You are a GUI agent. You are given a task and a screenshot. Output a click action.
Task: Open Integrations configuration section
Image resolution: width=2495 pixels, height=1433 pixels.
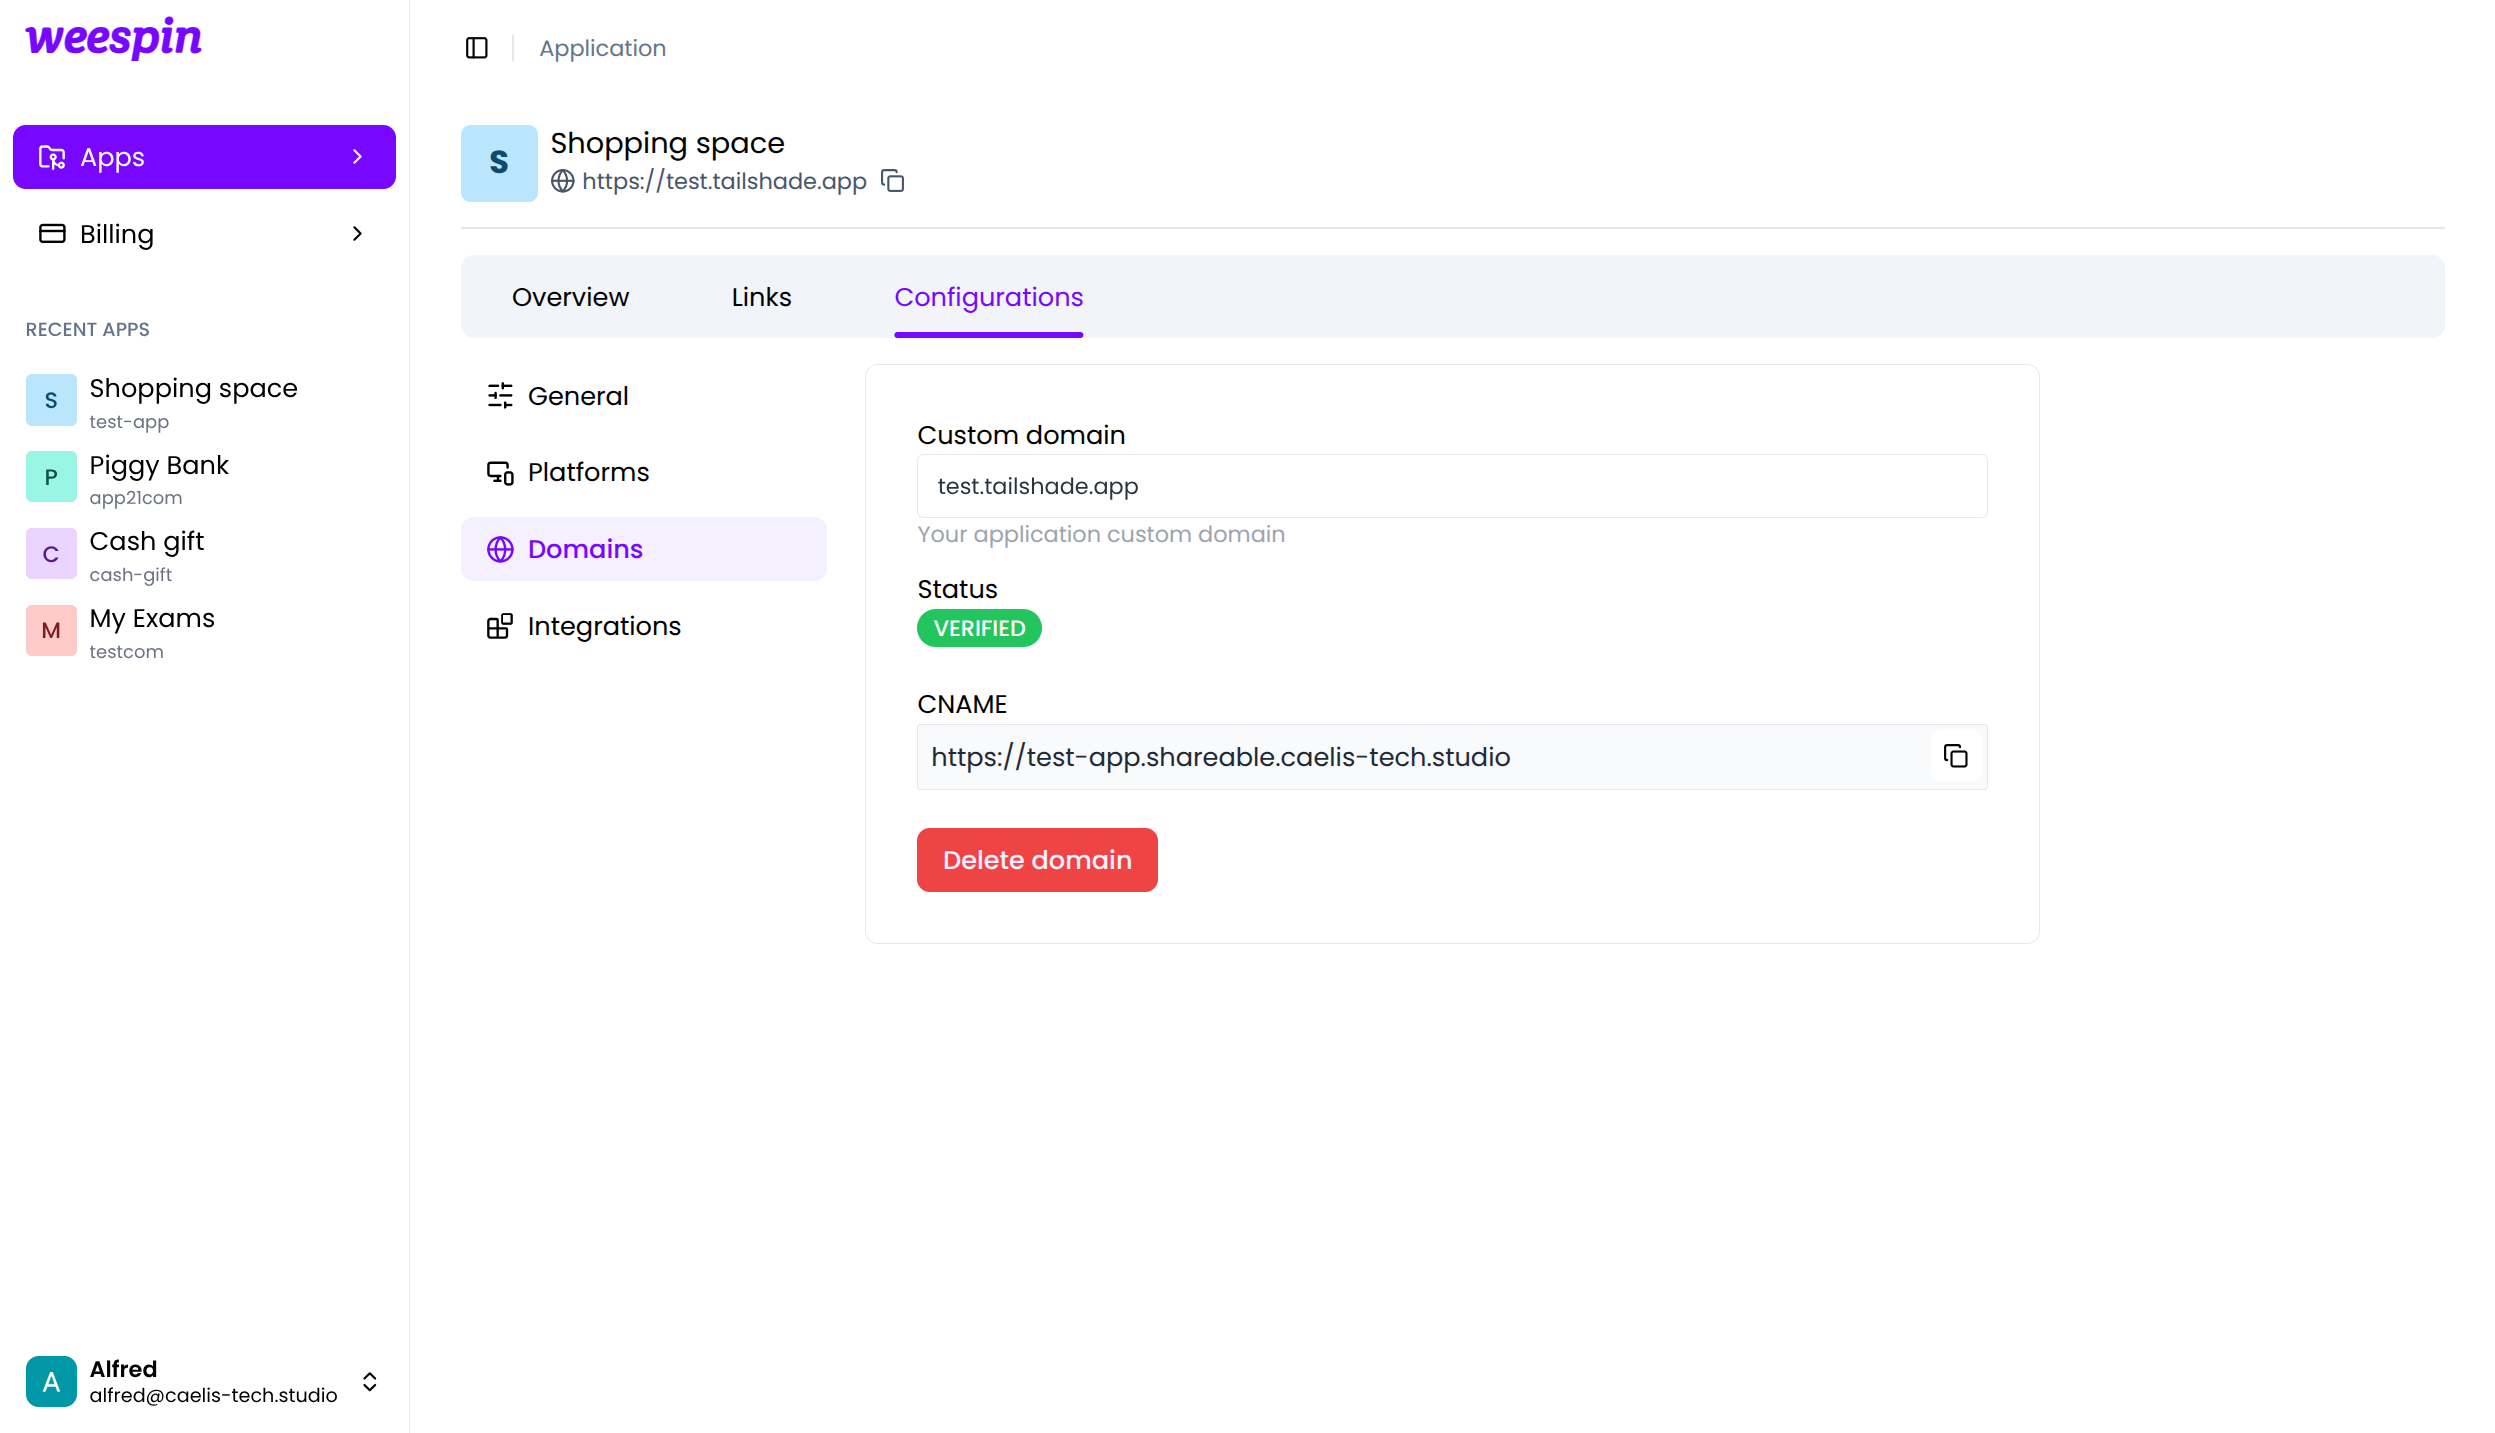click(603, 626)
